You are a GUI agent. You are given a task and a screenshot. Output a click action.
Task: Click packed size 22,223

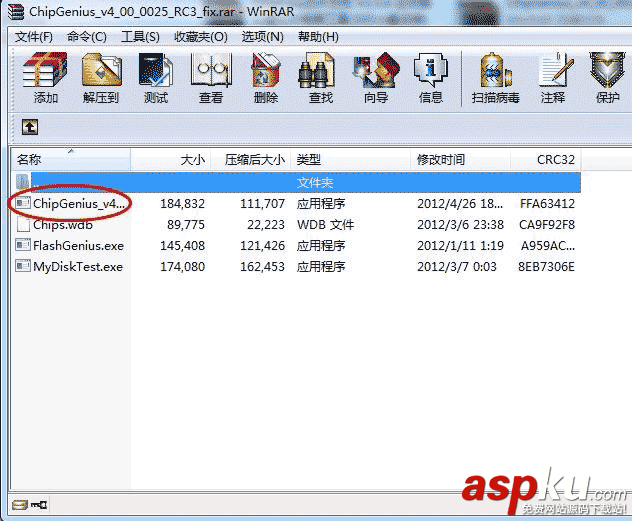[x=266, y=224]
